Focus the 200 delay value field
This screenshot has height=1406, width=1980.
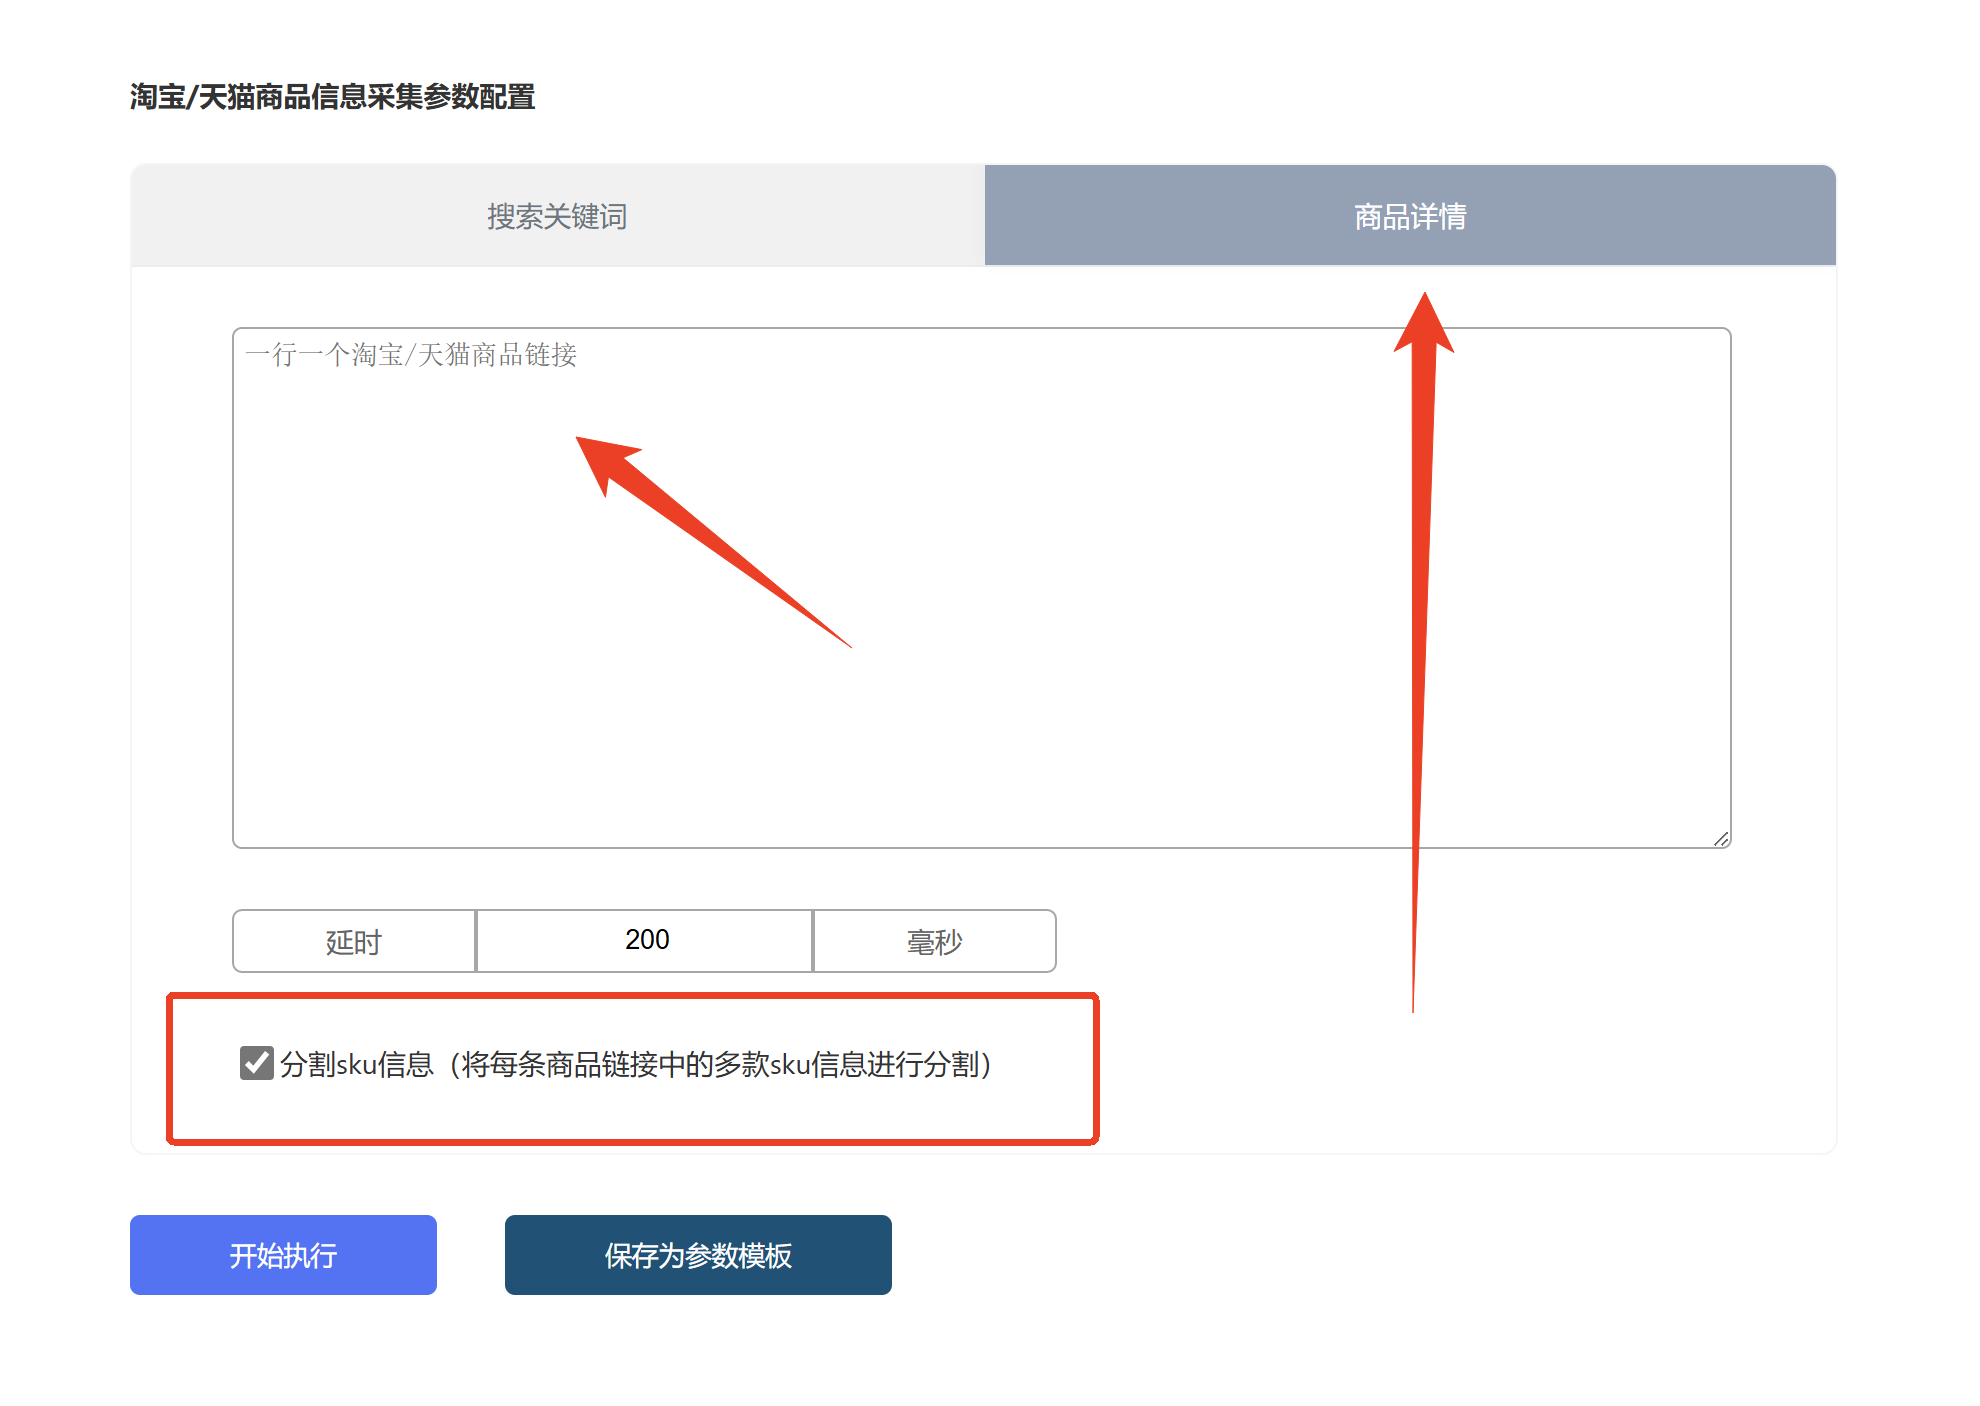click(x=645, y=941)
